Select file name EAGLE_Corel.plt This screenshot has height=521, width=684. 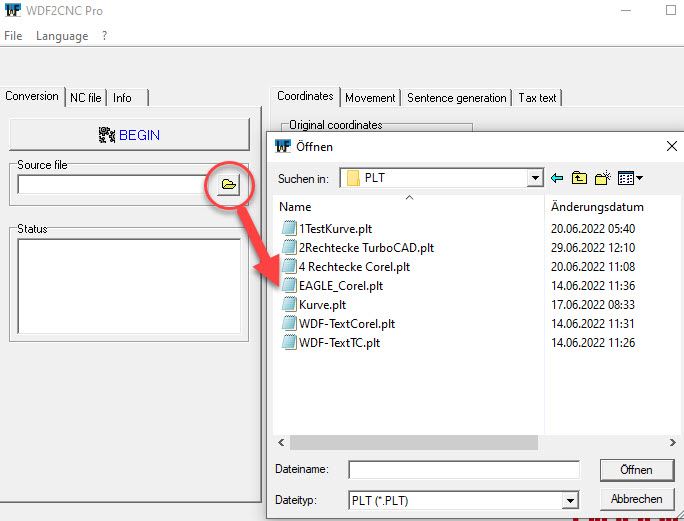(x=341, y=286)
